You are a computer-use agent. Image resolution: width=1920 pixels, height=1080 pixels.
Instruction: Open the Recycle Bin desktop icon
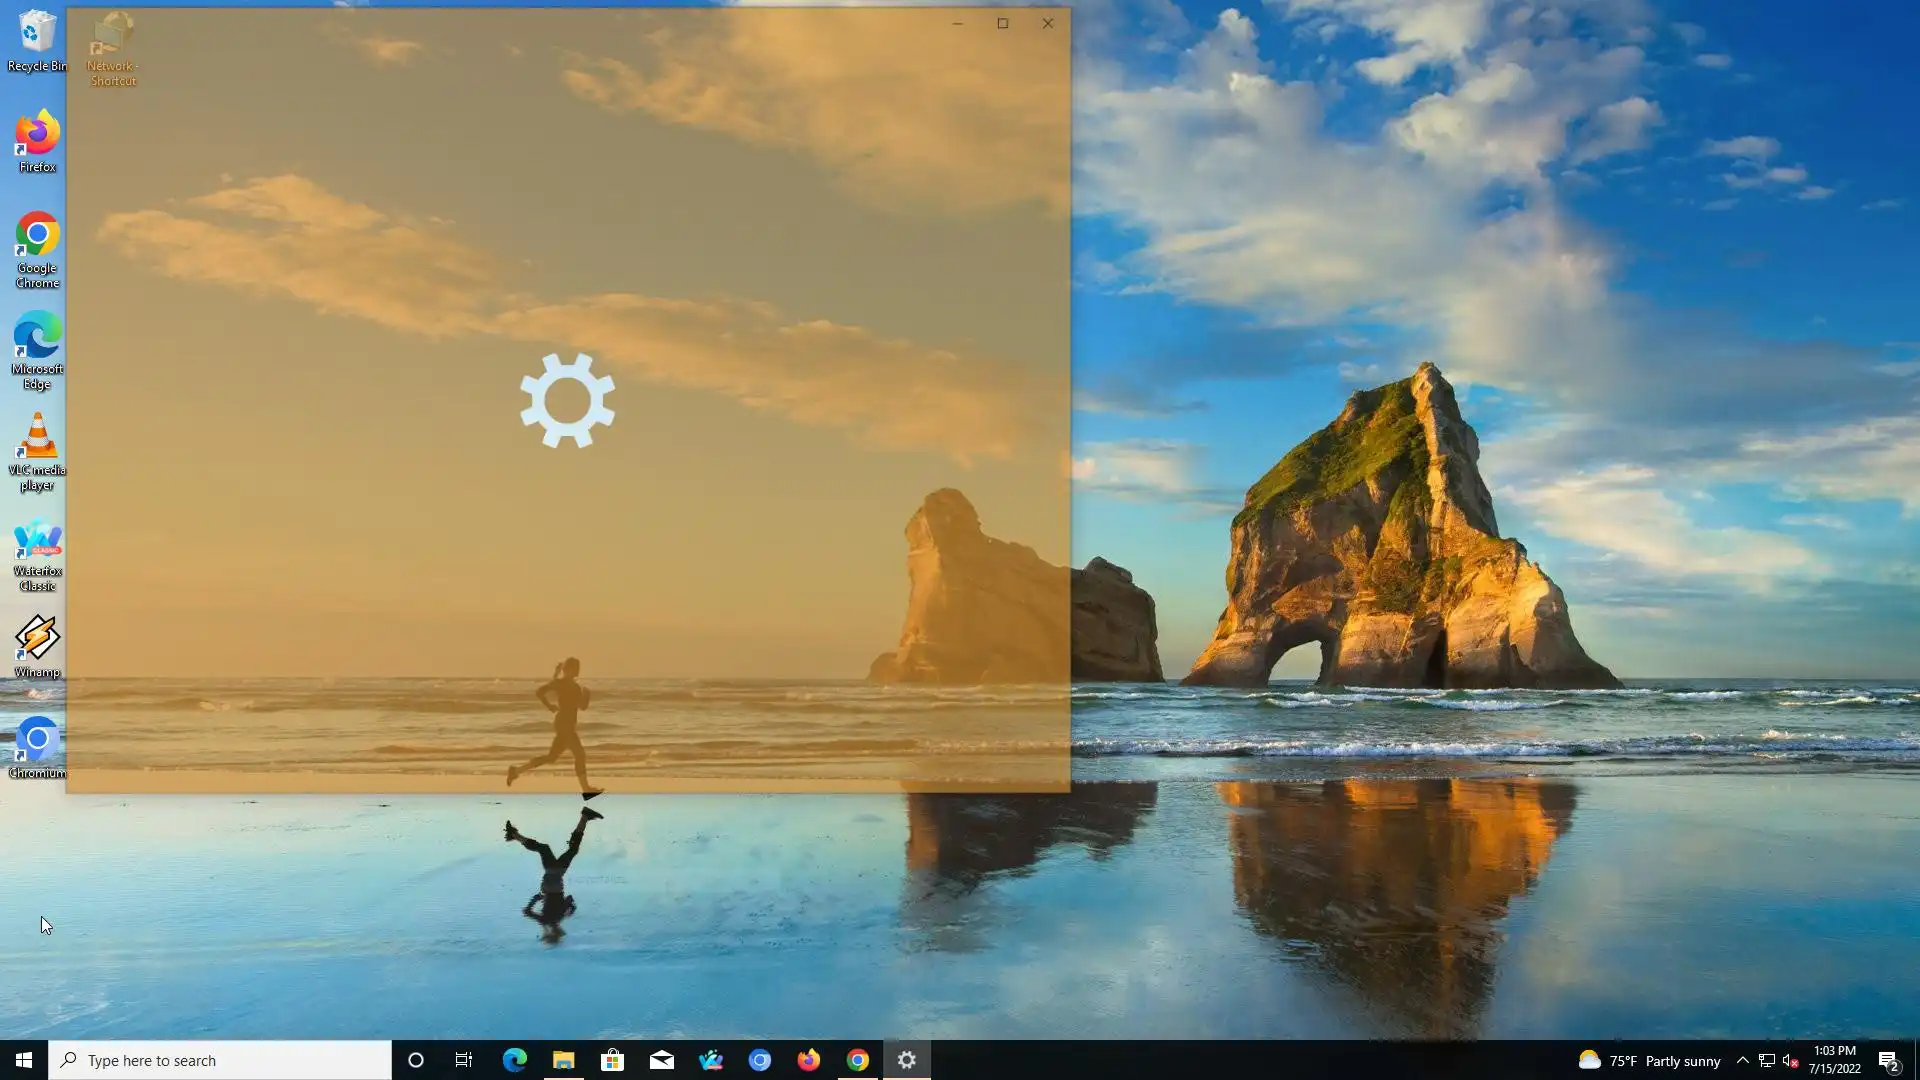click(36, 40)
